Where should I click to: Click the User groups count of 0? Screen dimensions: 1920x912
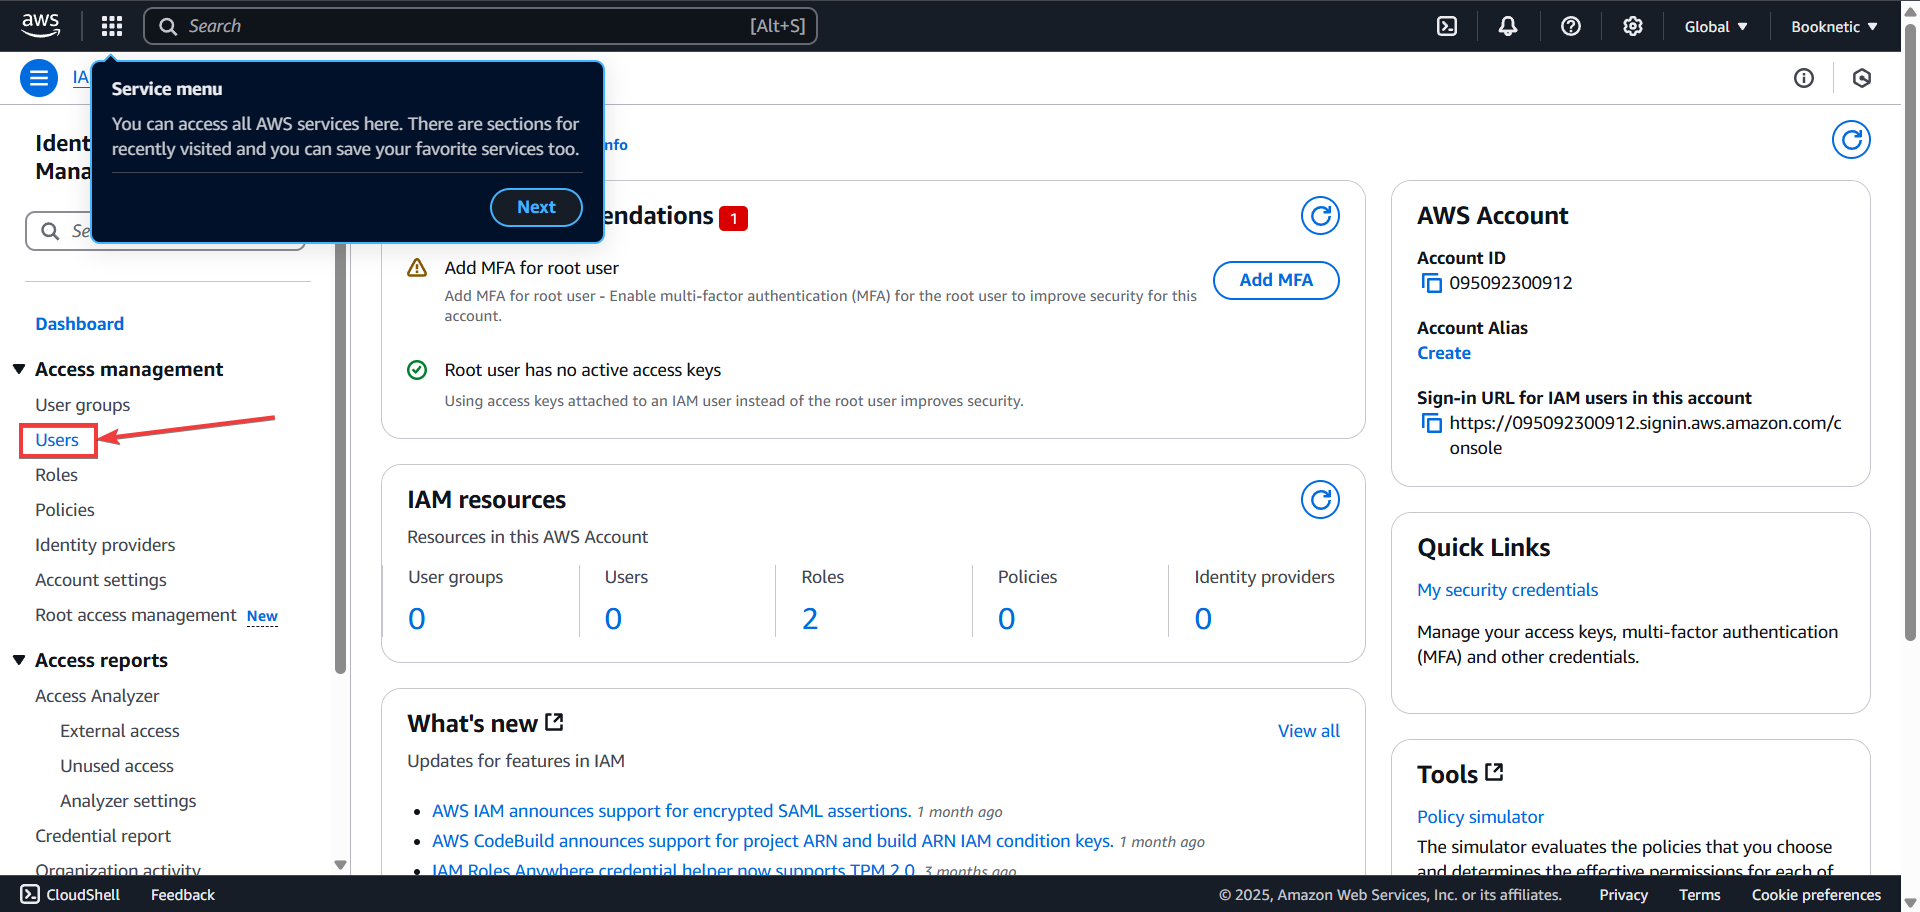tap(417, 619)
